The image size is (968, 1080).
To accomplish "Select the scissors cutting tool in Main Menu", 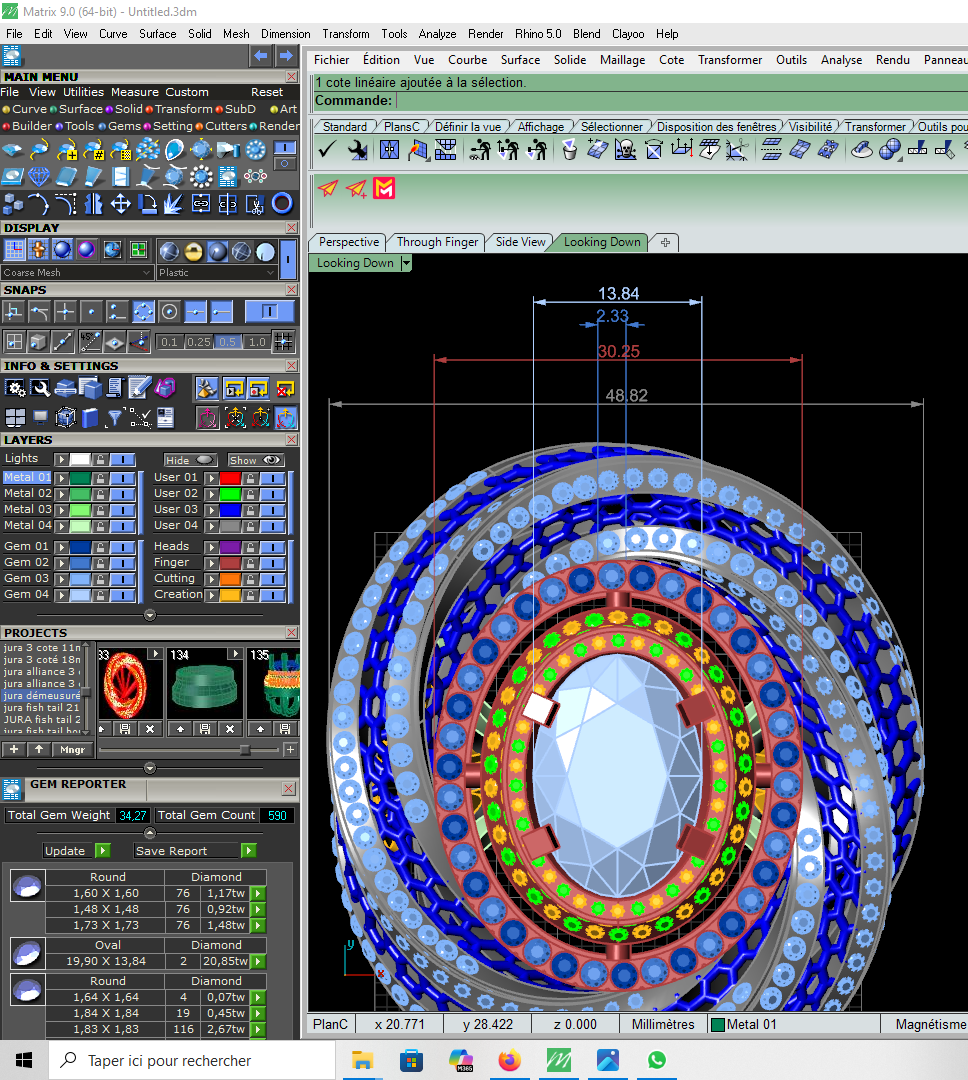I will [x=255, y=204].
